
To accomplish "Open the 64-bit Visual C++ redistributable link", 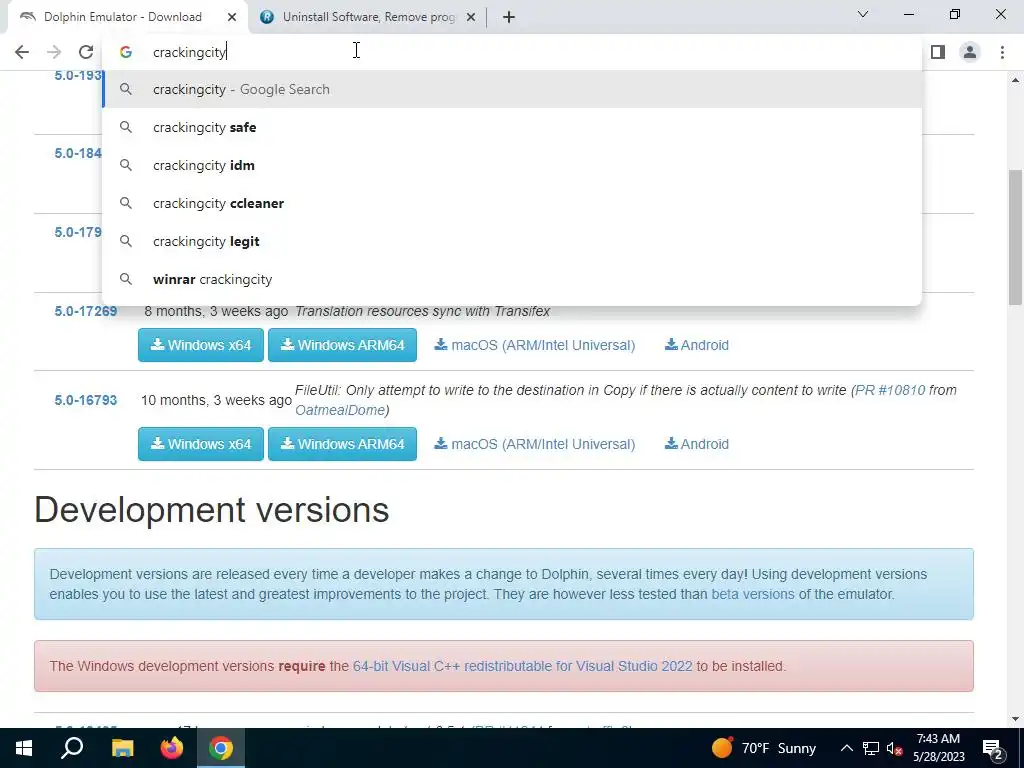I will pos(522,666).
